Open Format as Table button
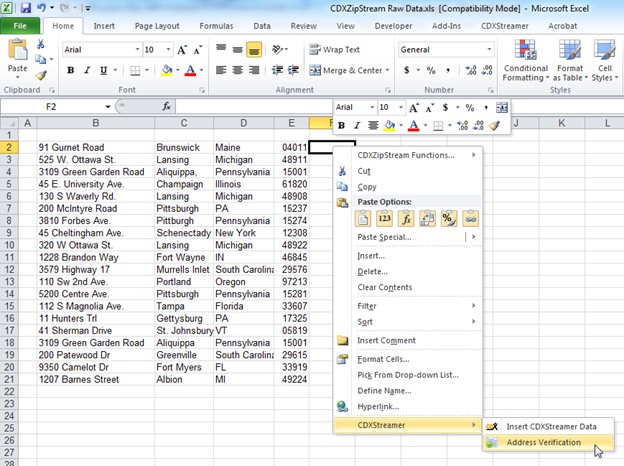The height and width of the screenshot is (466, 624). click(x=570, y=61)
